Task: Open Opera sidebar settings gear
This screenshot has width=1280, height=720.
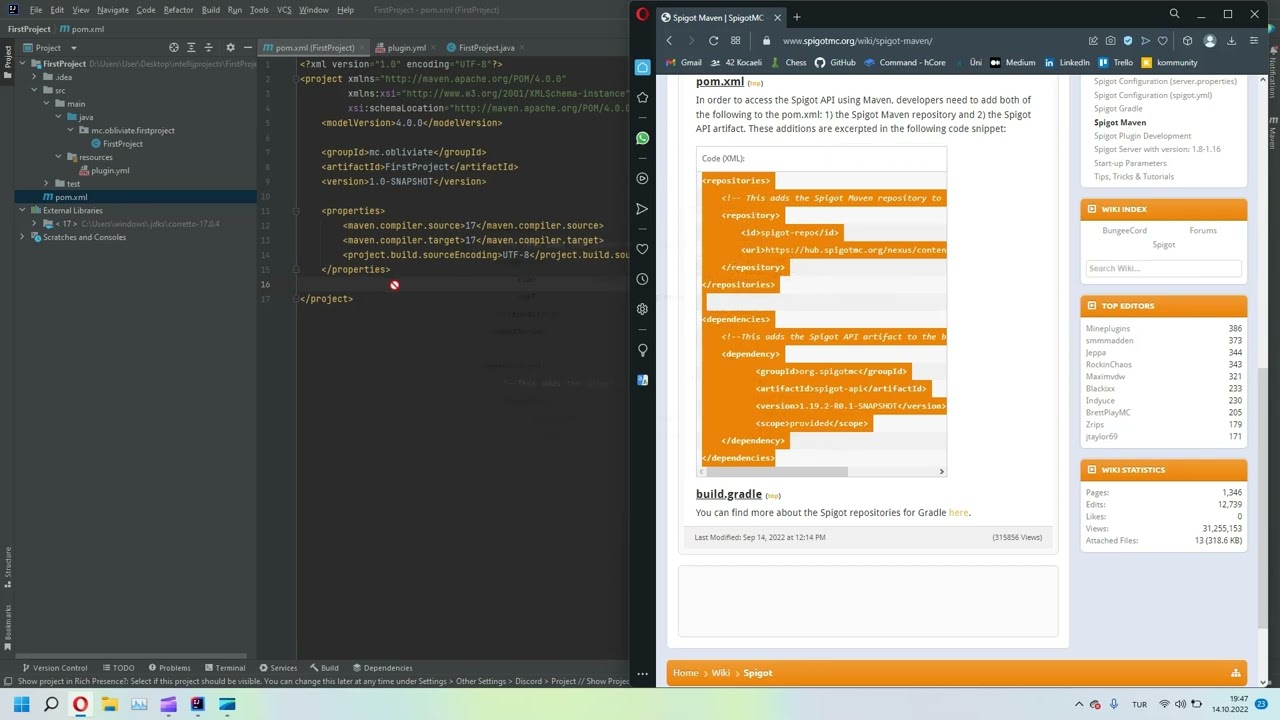Action: pos(642,309)
